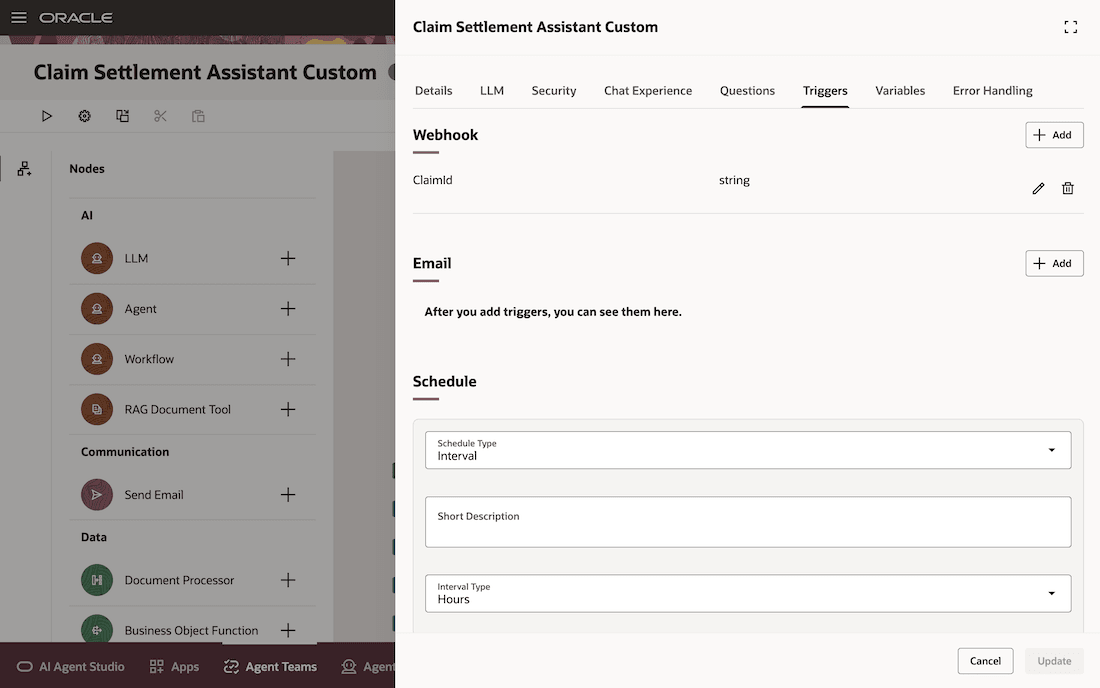
Task: Select the Business Object Function label
Action: 191,630
